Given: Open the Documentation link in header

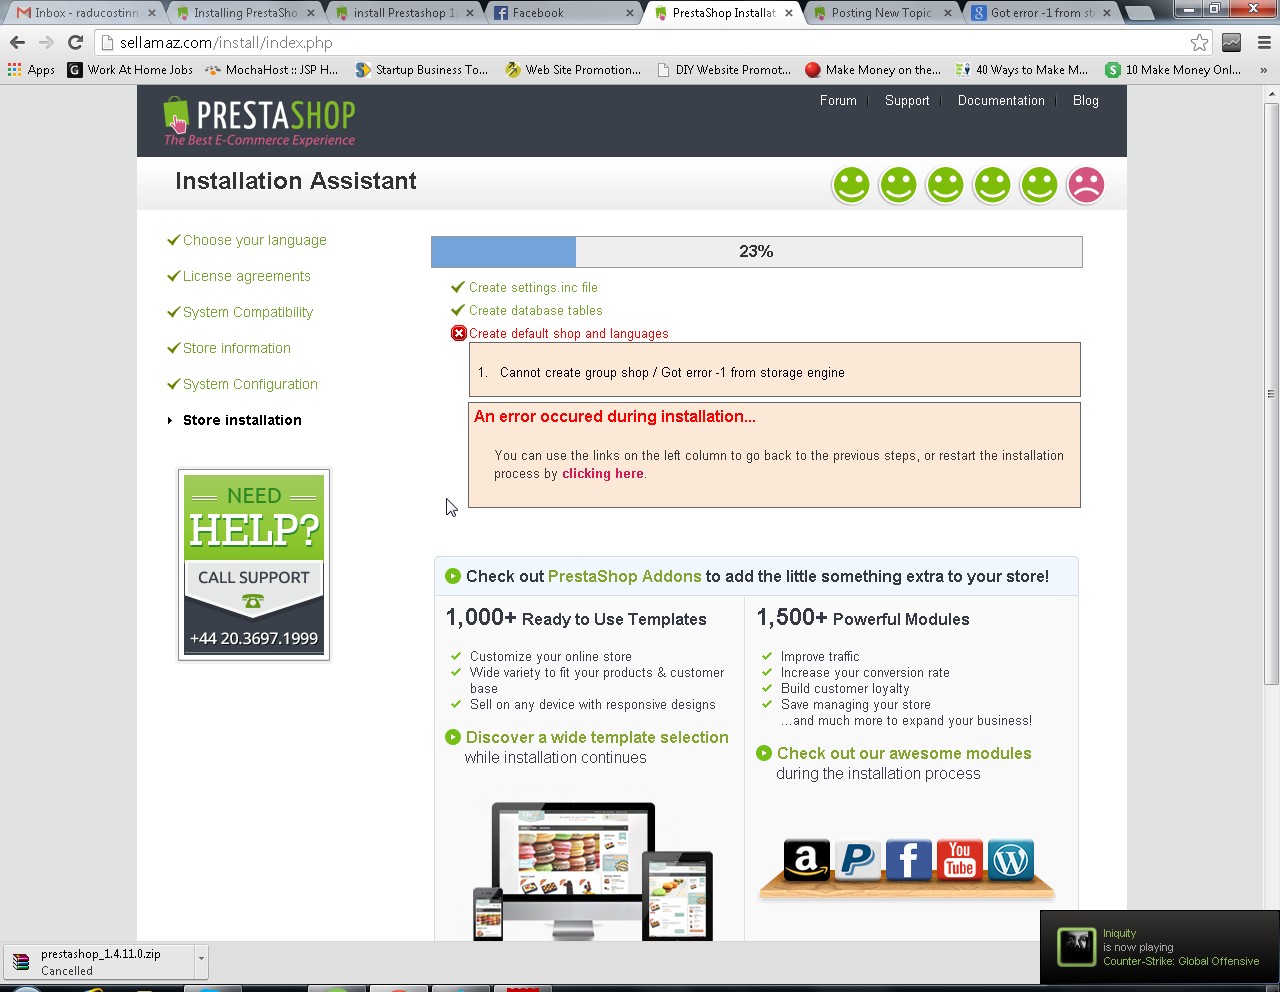Looking at the screenshot, I should click(x=1001, y=100).
